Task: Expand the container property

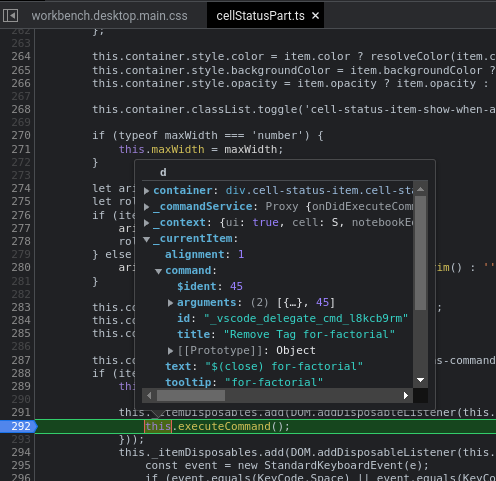Action: coord(146,191)
